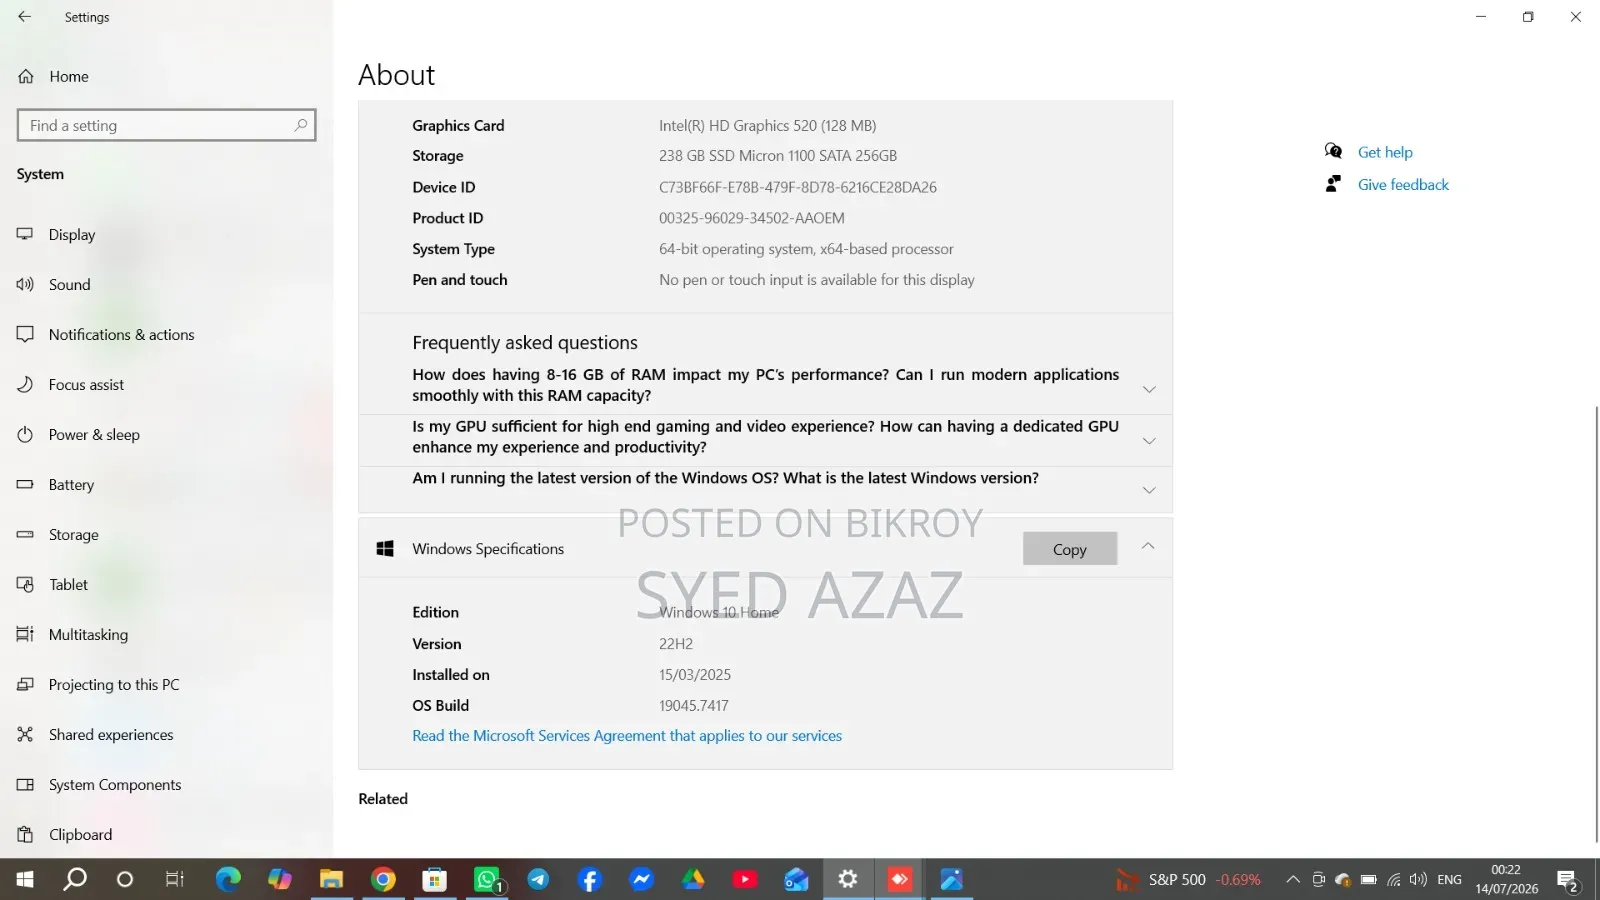Click the Multitasking icon in the sidebar
The width and height of the screenshot is (1600, 900).
[x=25, y=635]
